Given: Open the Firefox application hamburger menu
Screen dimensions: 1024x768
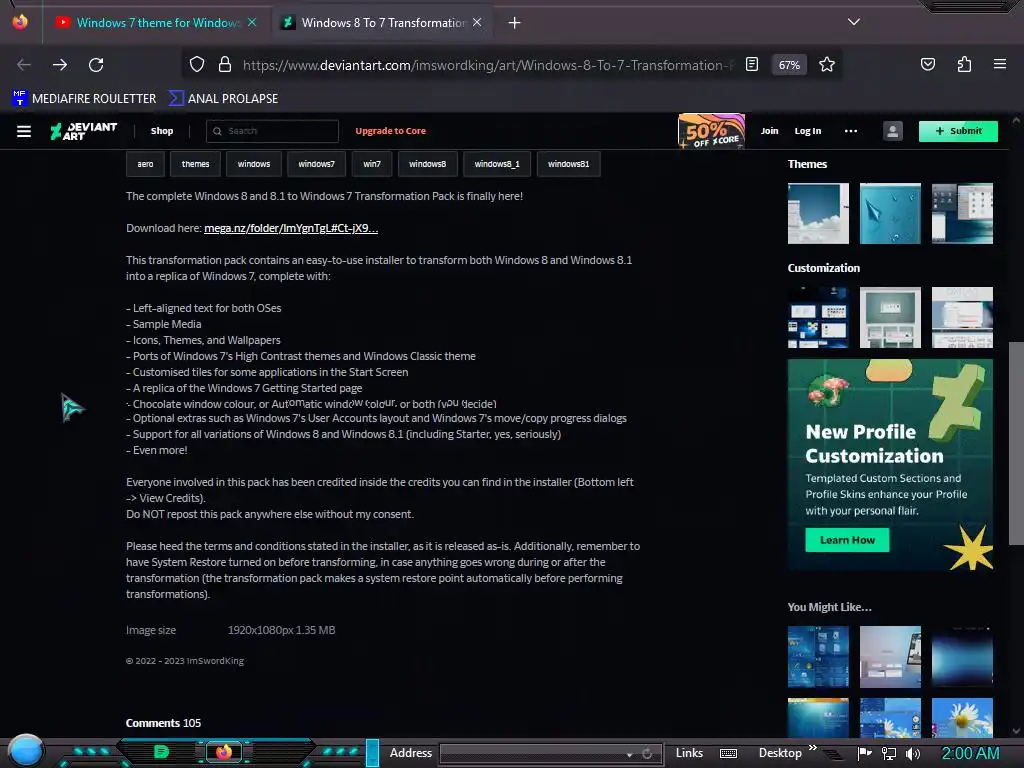Looking at the screenshot, I should pos(1000,64).
